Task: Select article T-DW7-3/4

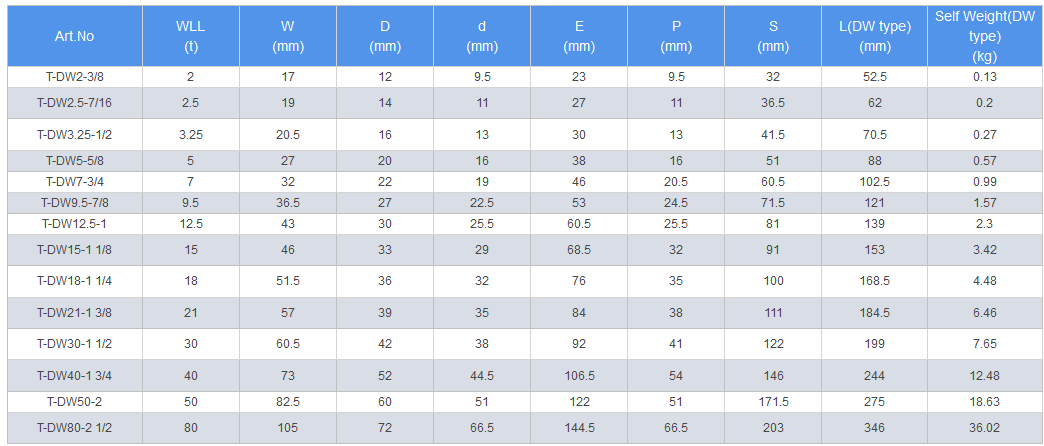Action: [75, 181]
